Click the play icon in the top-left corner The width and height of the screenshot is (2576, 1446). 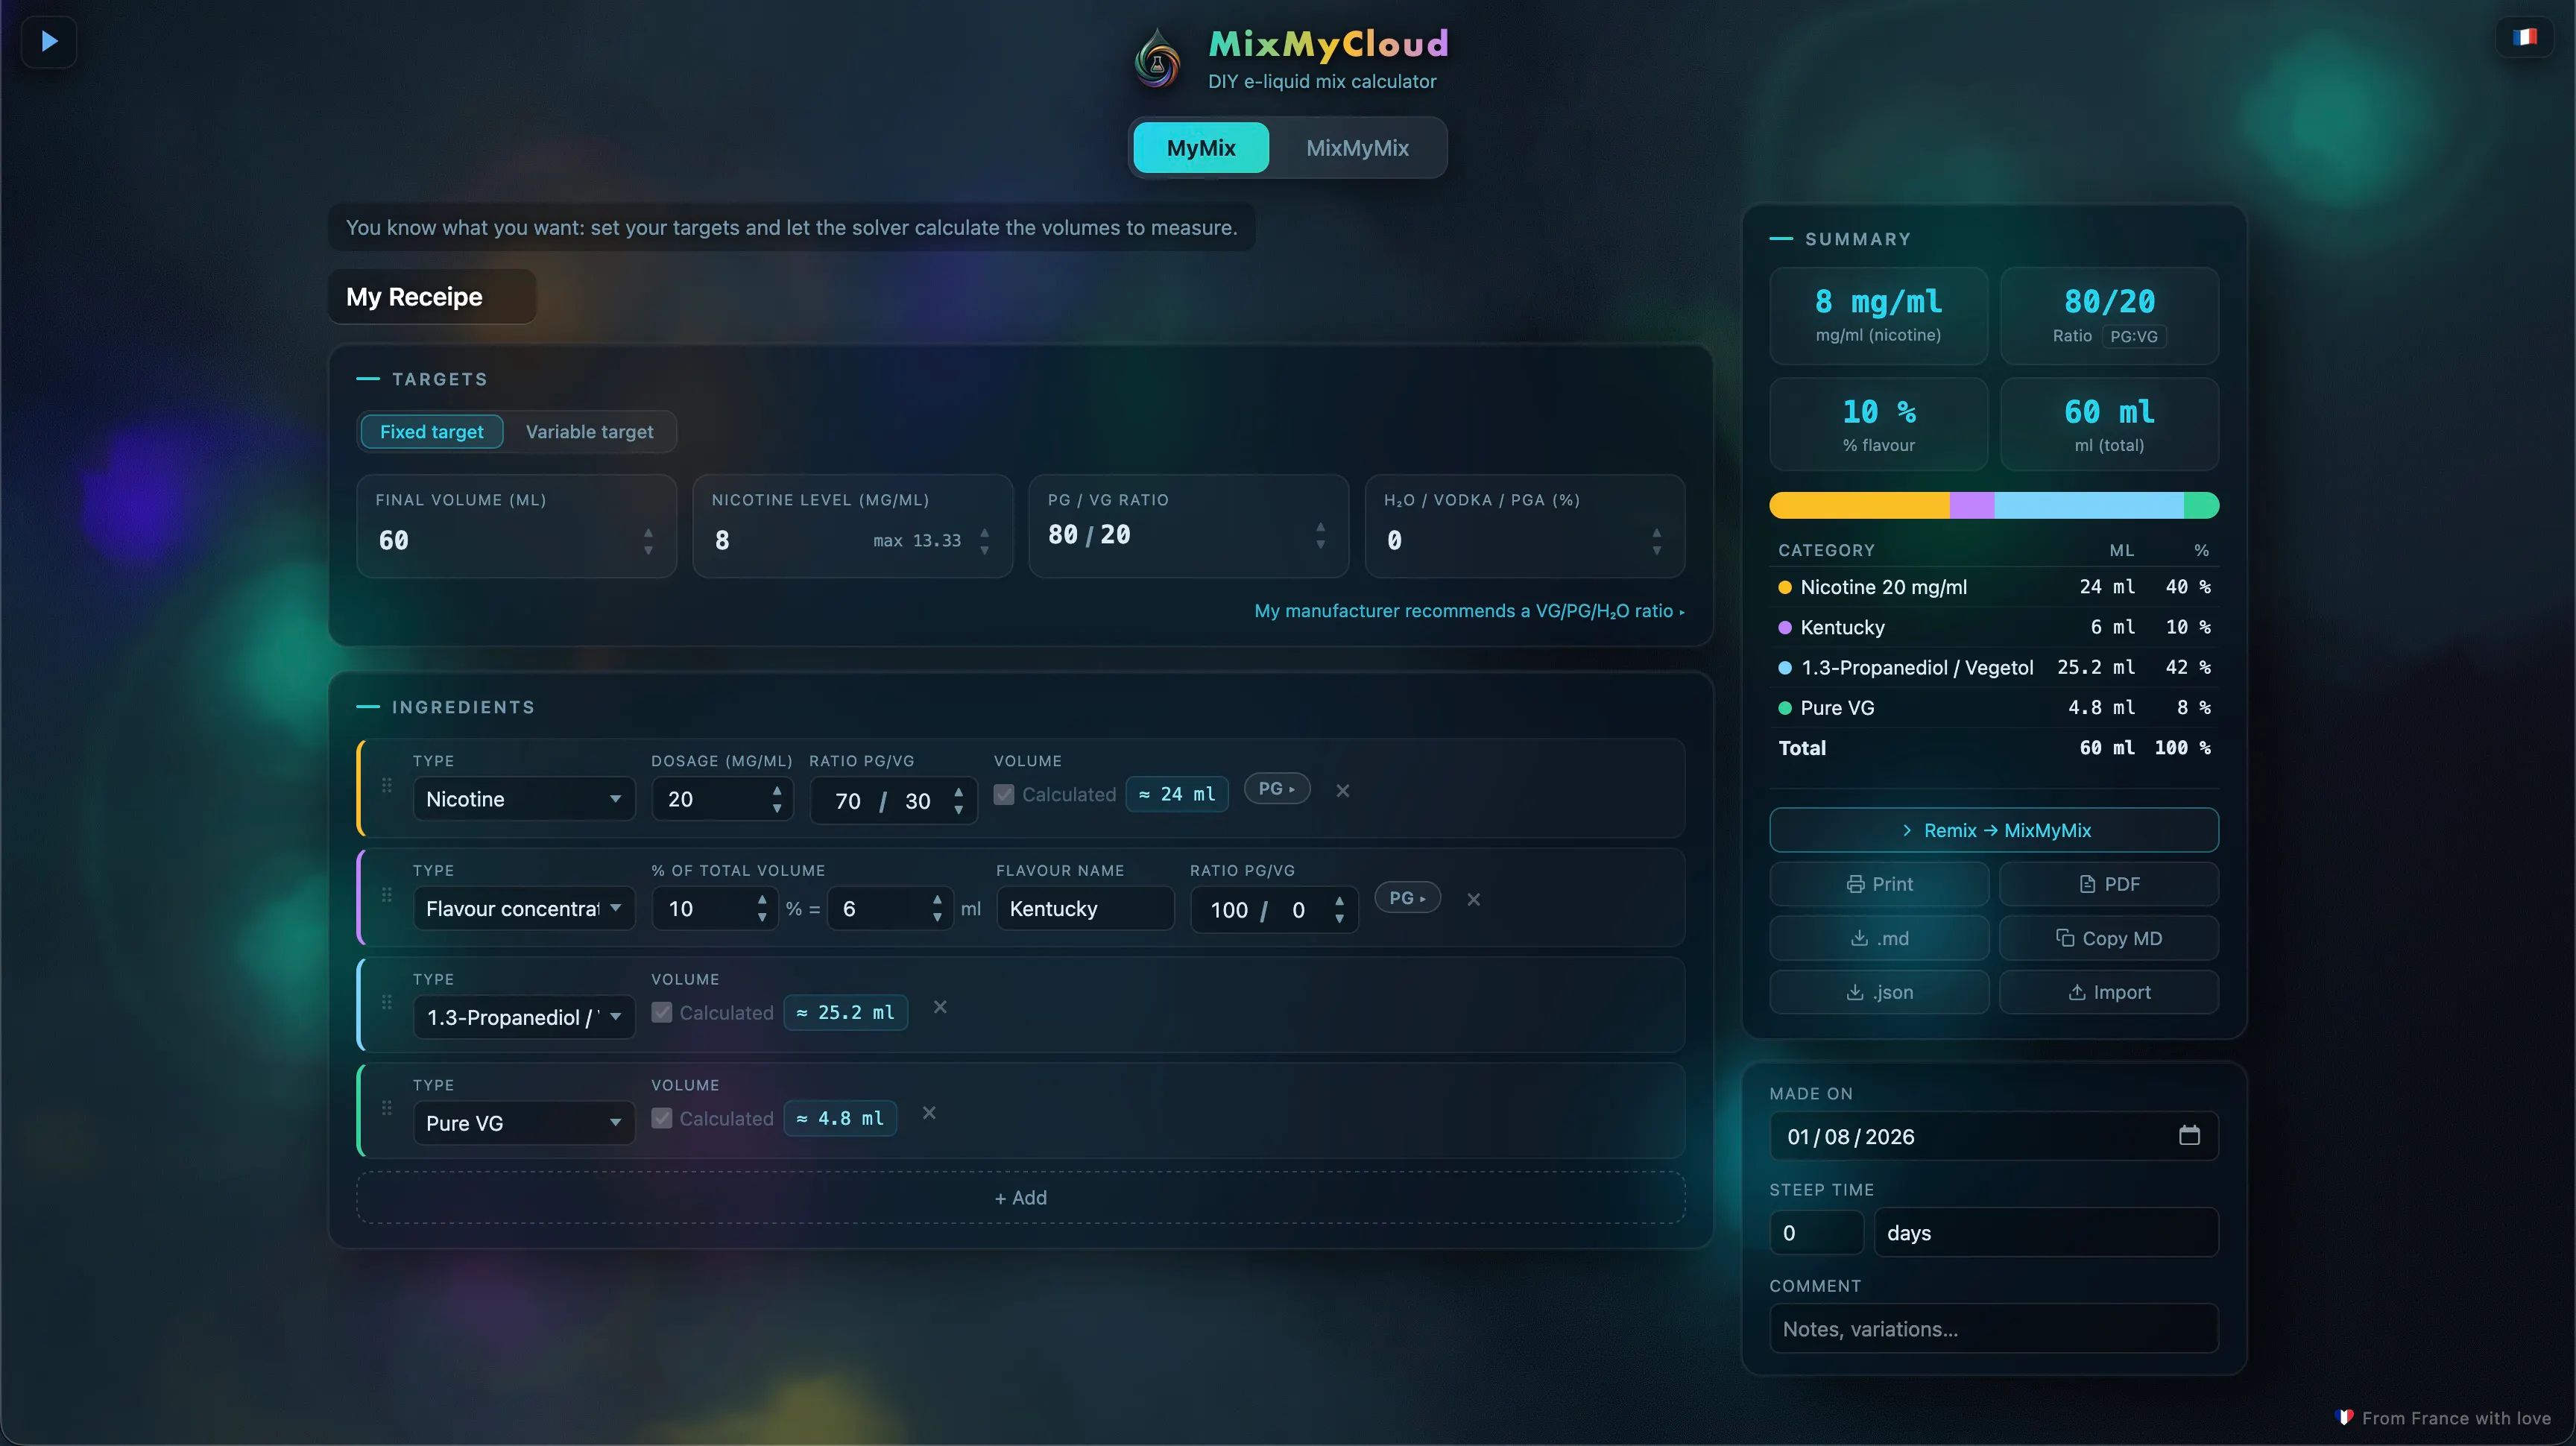click(49, 41)
